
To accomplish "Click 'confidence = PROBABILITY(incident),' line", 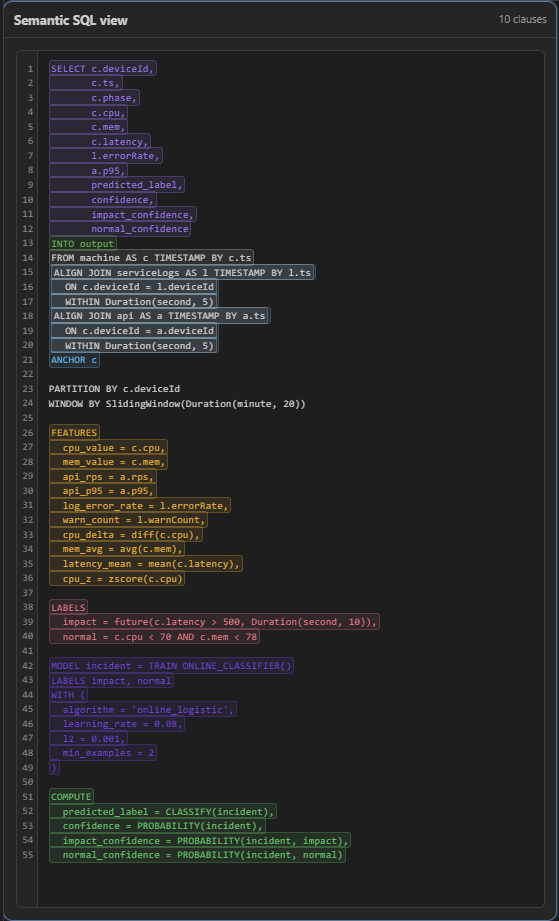I will point(157,825).
